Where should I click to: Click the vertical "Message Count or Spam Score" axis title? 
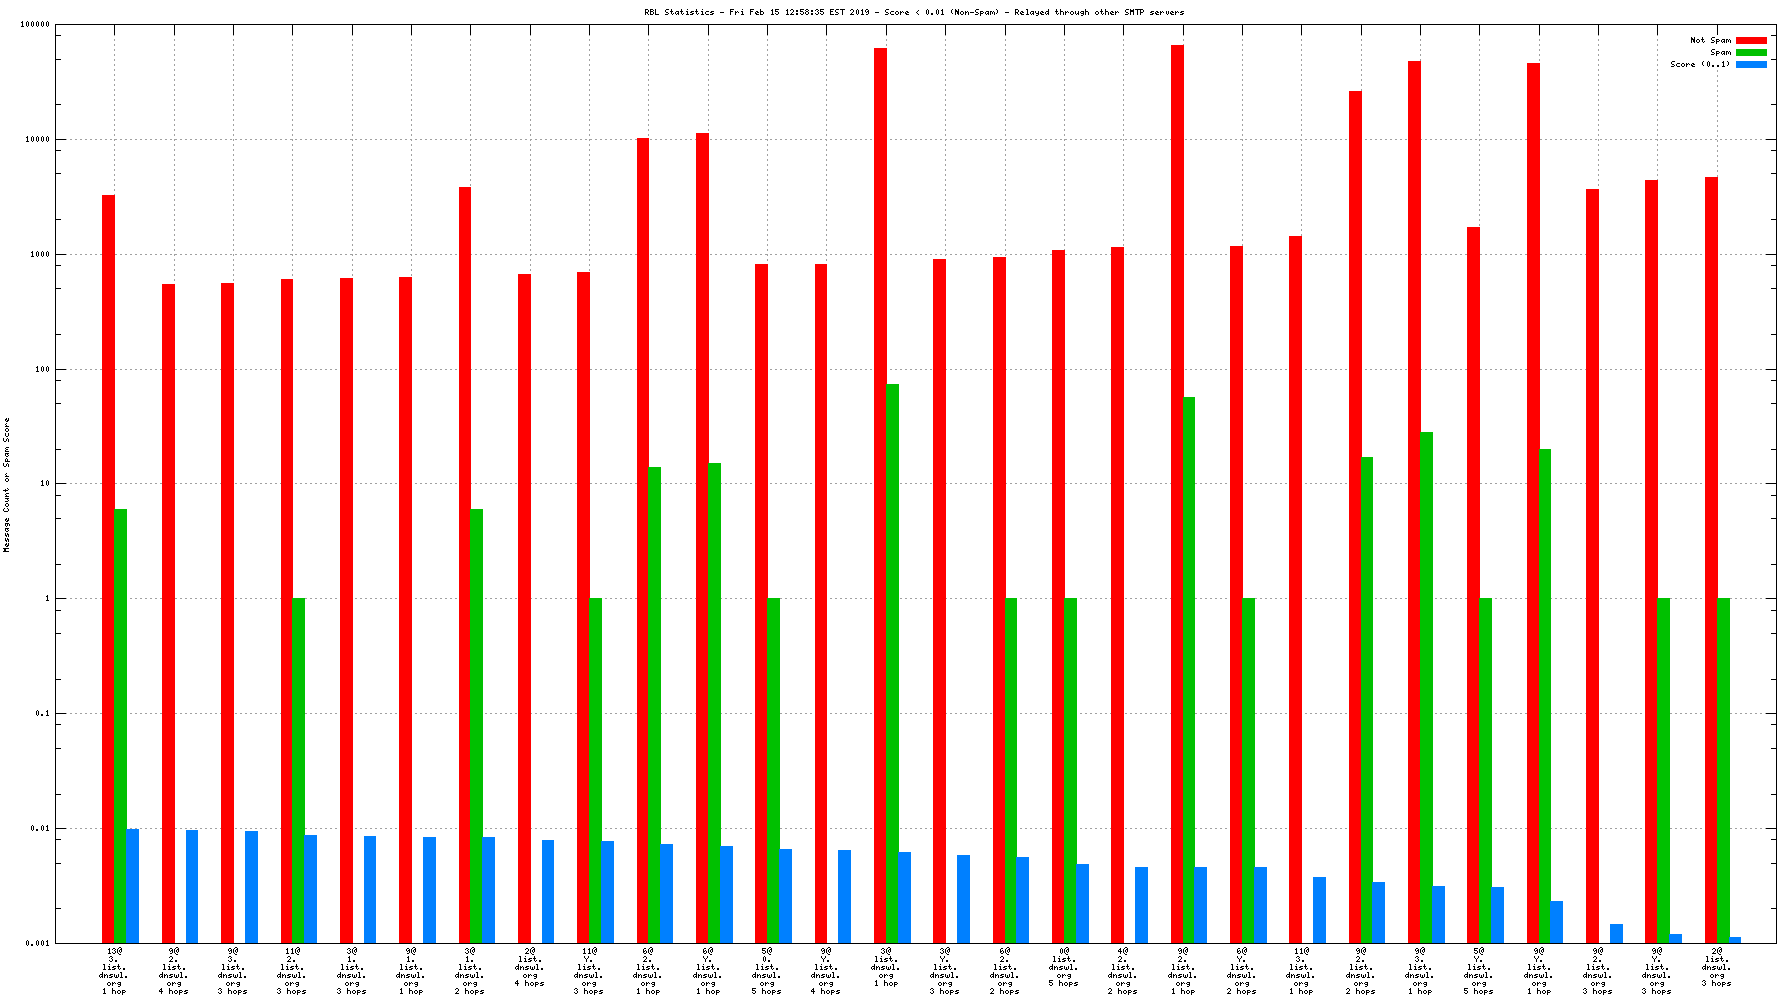tap(7, 485)
